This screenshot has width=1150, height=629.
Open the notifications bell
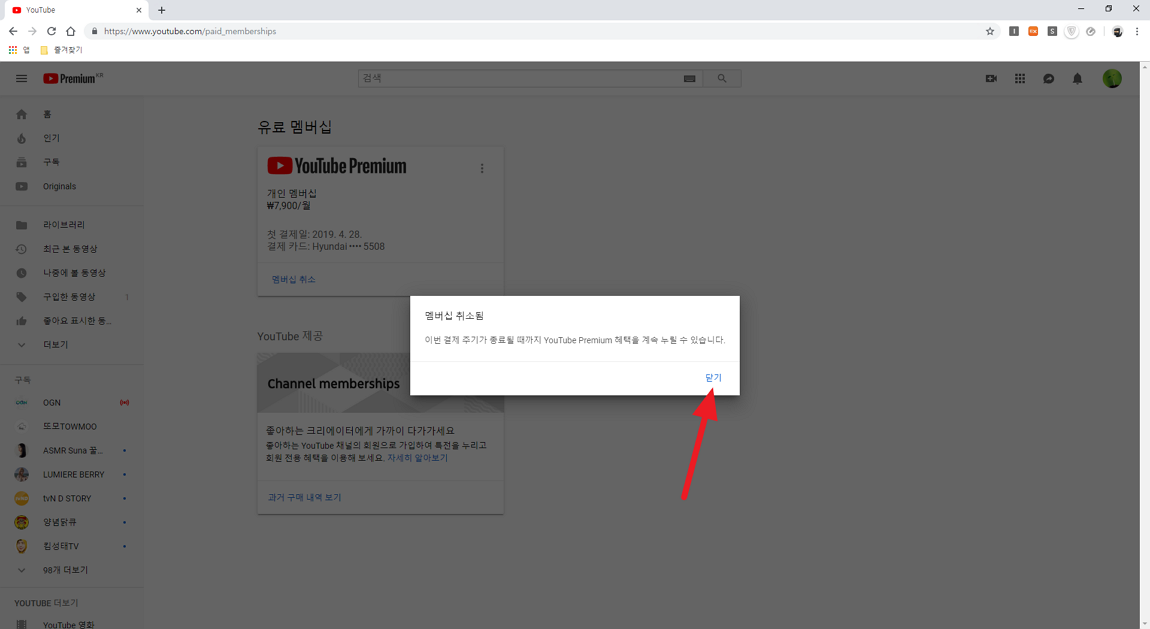coord(1077,78)
